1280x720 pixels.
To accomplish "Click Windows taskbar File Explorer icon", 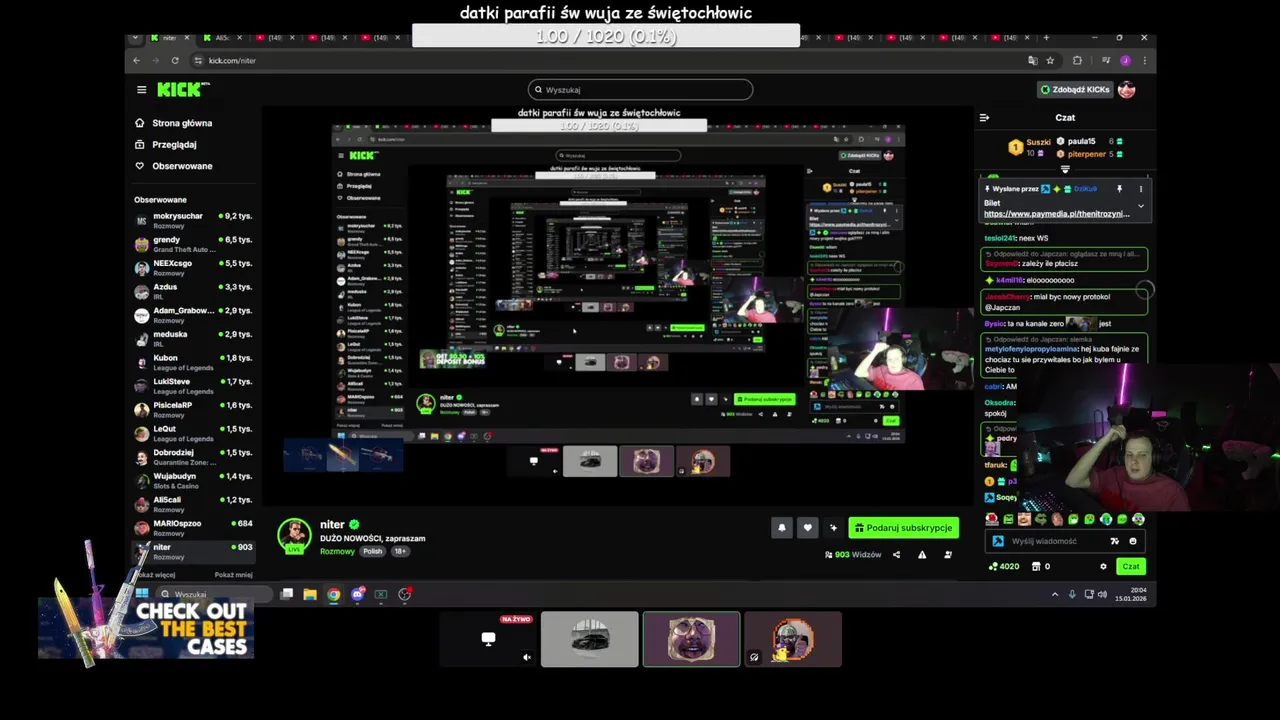I will 310,595.
